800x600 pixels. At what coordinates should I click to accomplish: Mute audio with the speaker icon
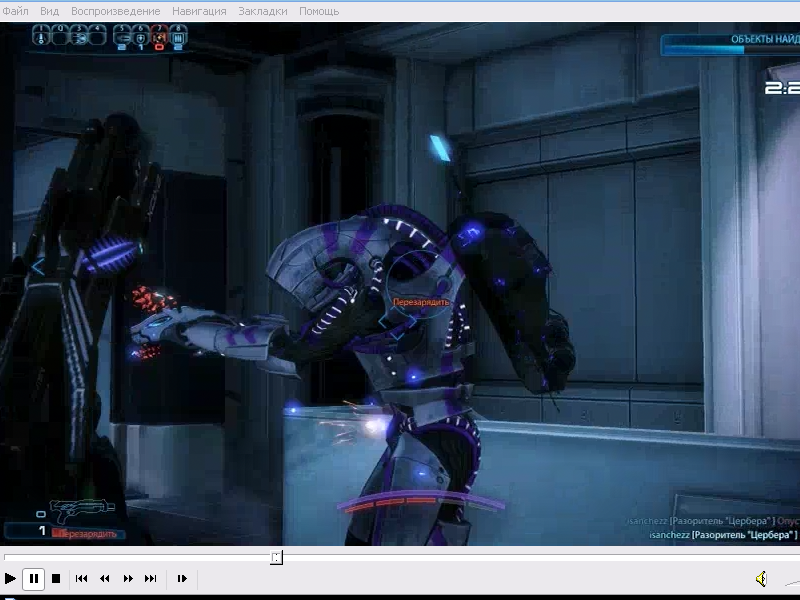[x=761, y=579]
